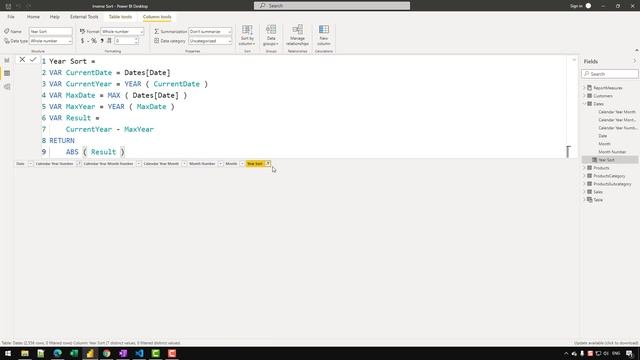Switch to the Home tab

[33, 17]
